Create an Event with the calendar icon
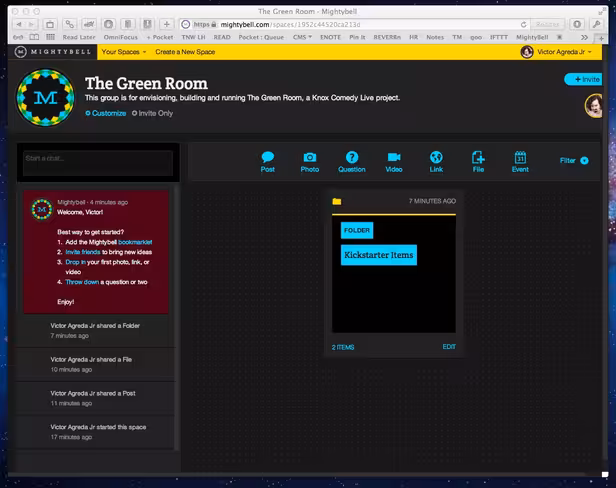The width and height of the screenshot is (616, 488). (520, 157)
